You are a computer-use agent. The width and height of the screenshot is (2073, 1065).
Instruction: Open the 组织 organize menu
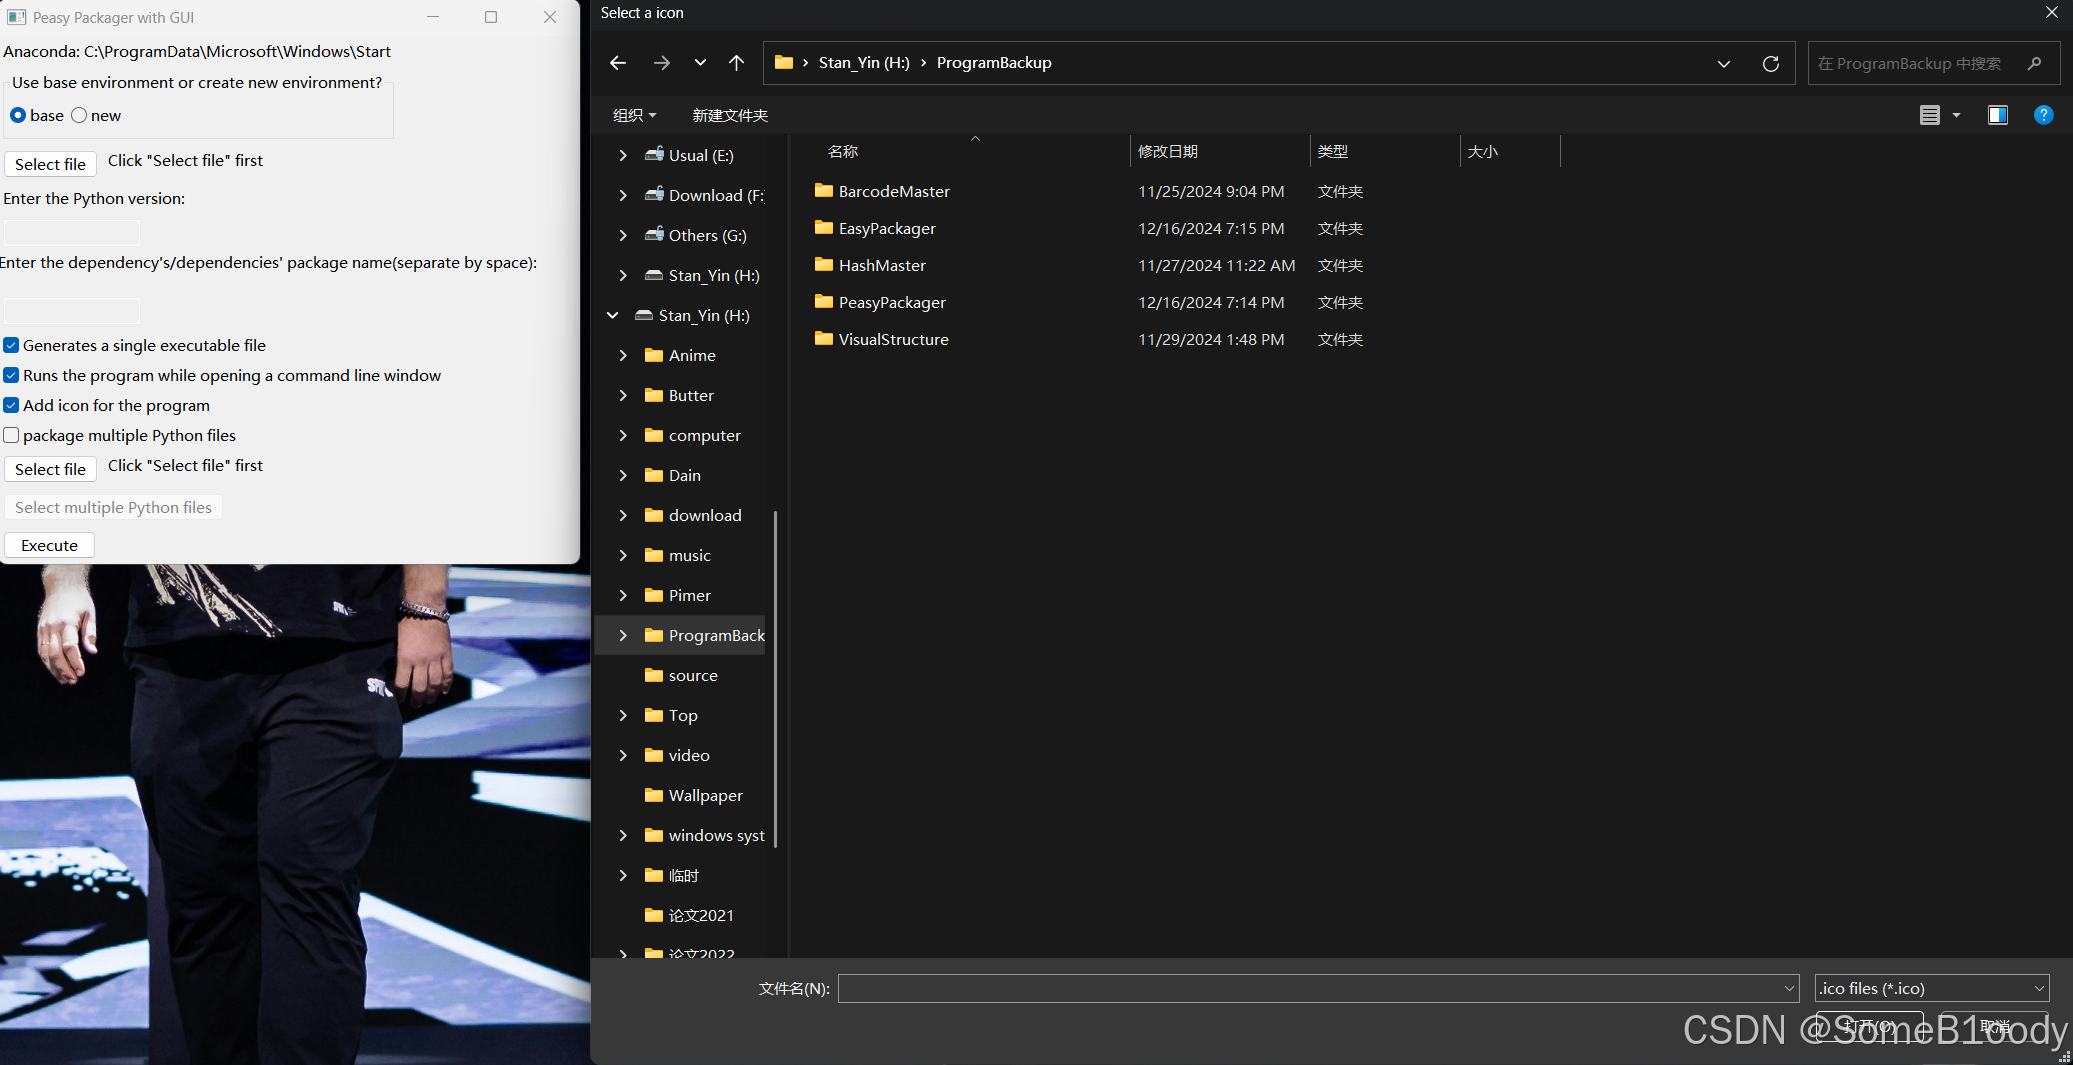[x=635, y=115]
